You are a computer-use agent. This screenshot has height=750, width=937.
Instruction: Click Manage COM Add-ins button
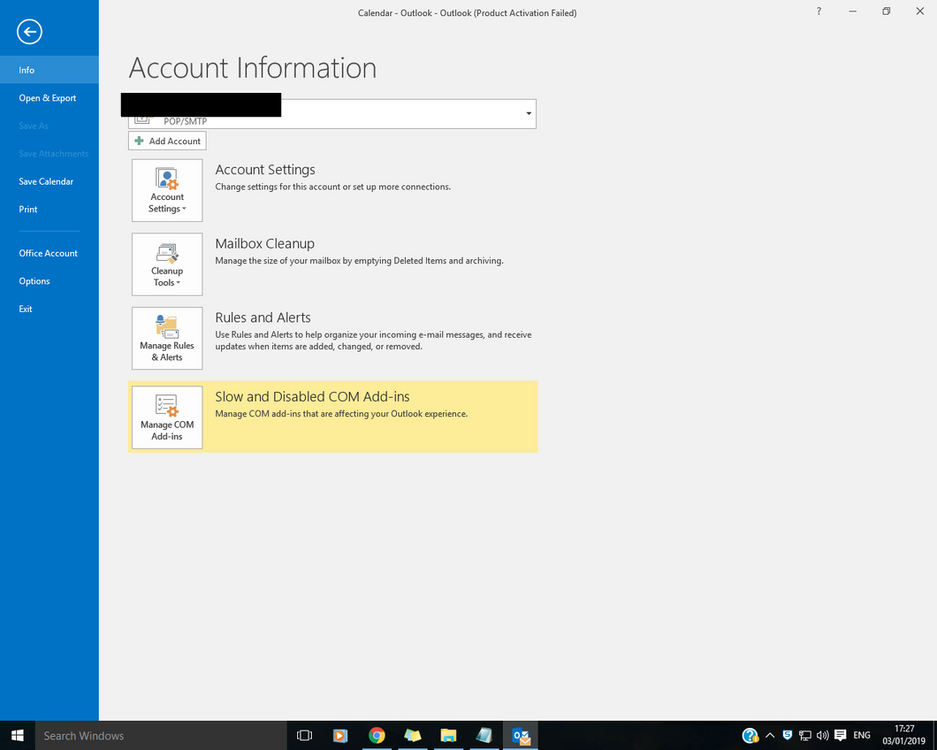[x=167, y=417]
